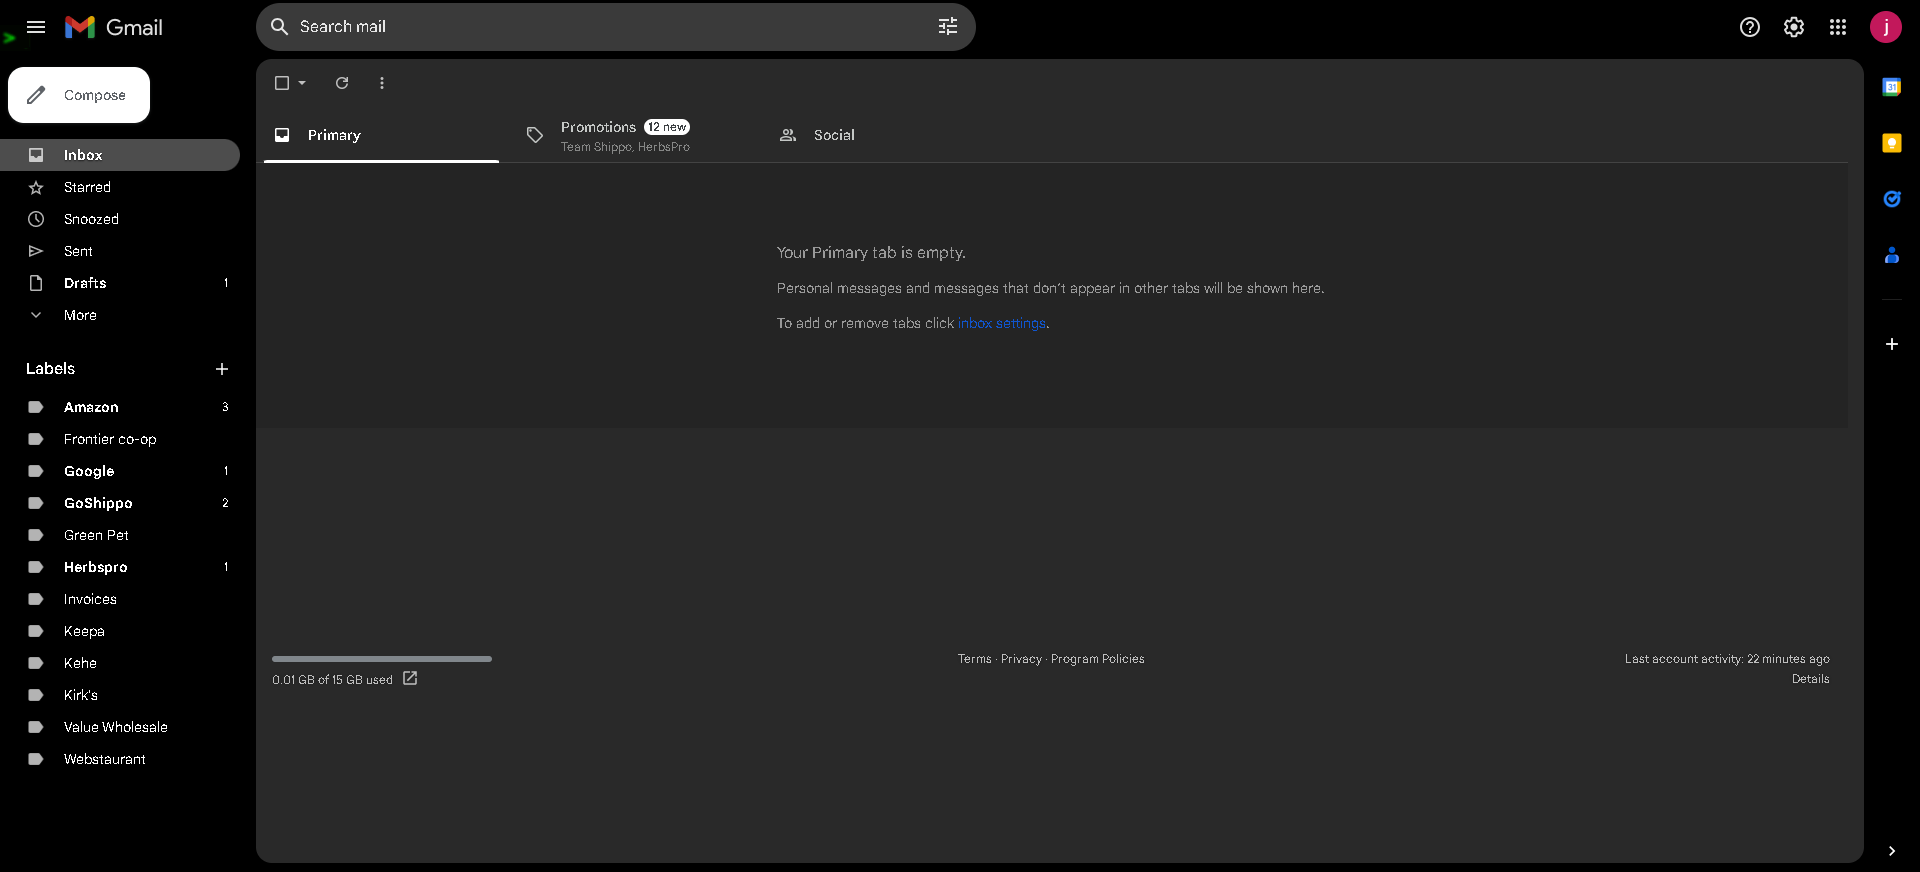Click the Webstaurant label tag icon
The height and width of the screenshot is (872, 1920).
[36, 759]
